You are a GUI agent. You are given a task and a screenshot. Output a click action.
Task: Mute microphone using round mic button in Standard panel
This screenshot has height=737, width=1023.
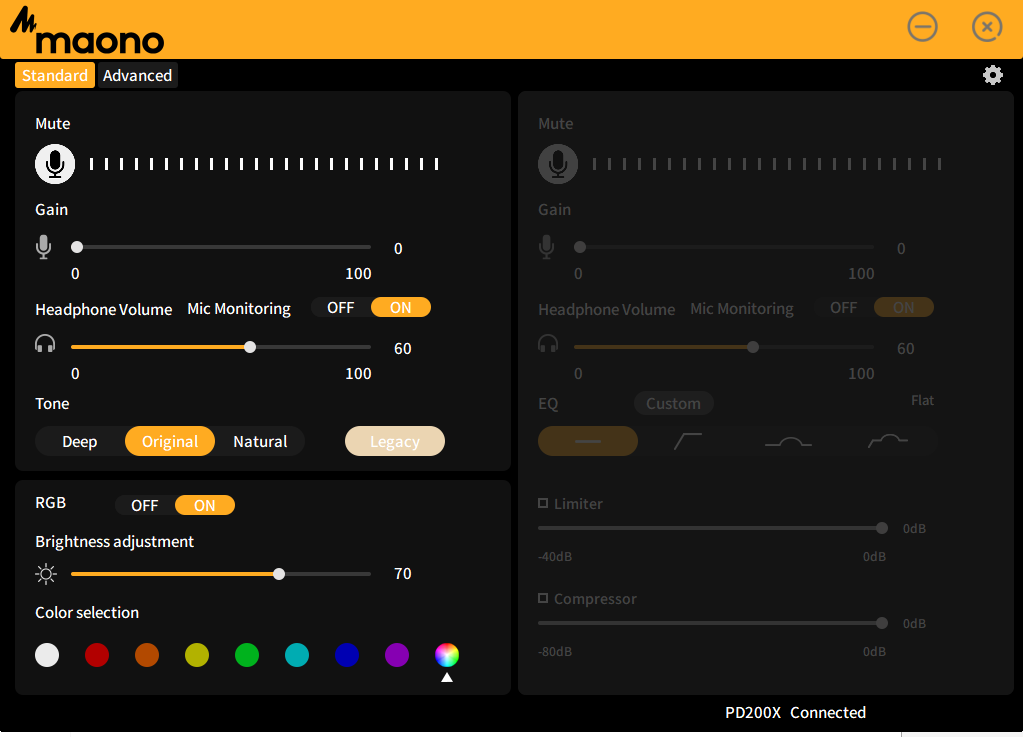click(55, 164)
